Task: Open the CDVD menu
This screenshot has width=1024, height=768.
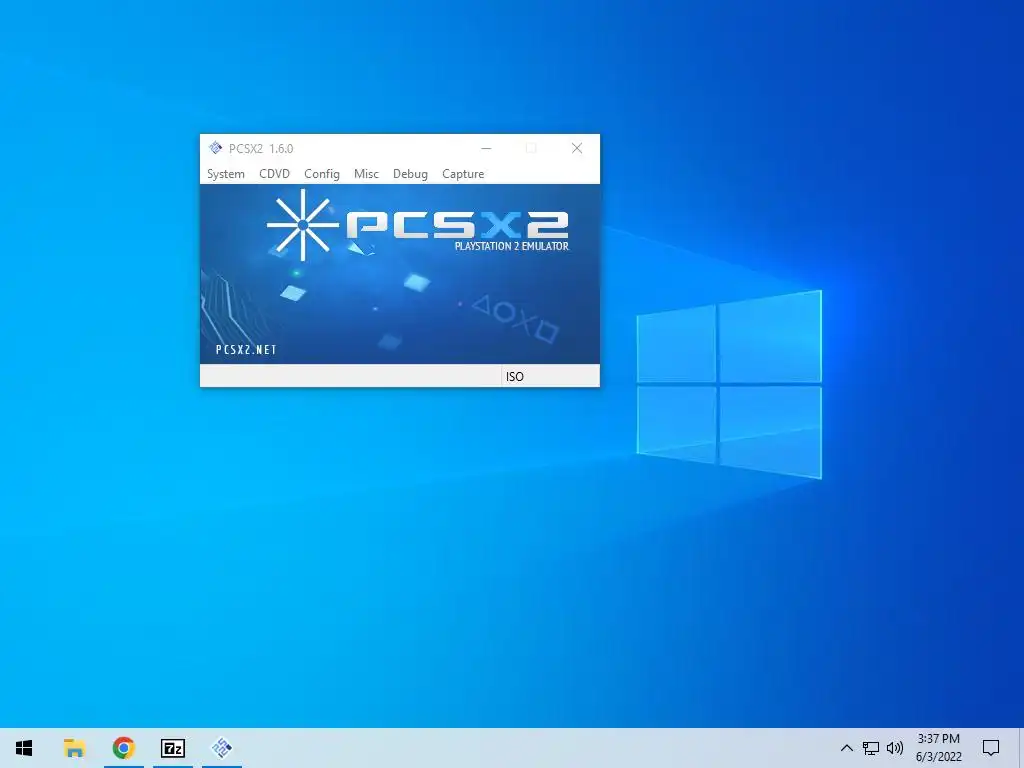Action: point(274,174)
